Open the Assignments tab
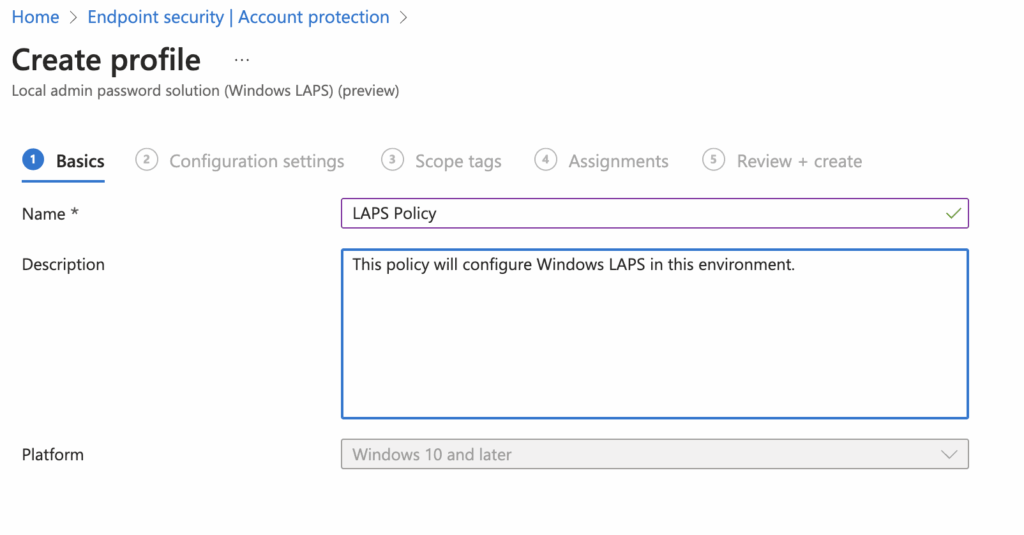The image size is (1024, 535). (x=618, y=161)
